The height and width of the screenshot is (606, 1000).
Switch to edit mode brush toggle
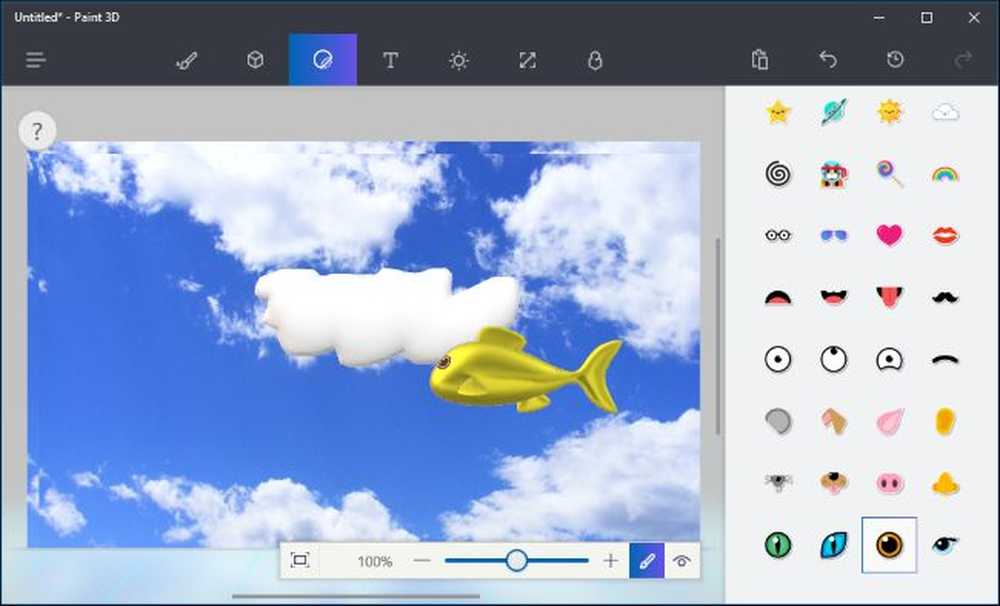pyautogui.click(x=647, y=561)
